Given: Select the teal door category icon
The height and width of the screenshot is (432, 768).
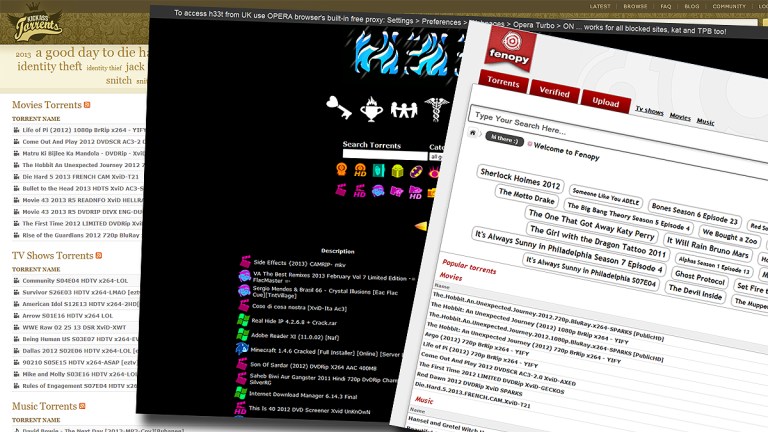Looking at the screenshot, I should tap(379, 170).
